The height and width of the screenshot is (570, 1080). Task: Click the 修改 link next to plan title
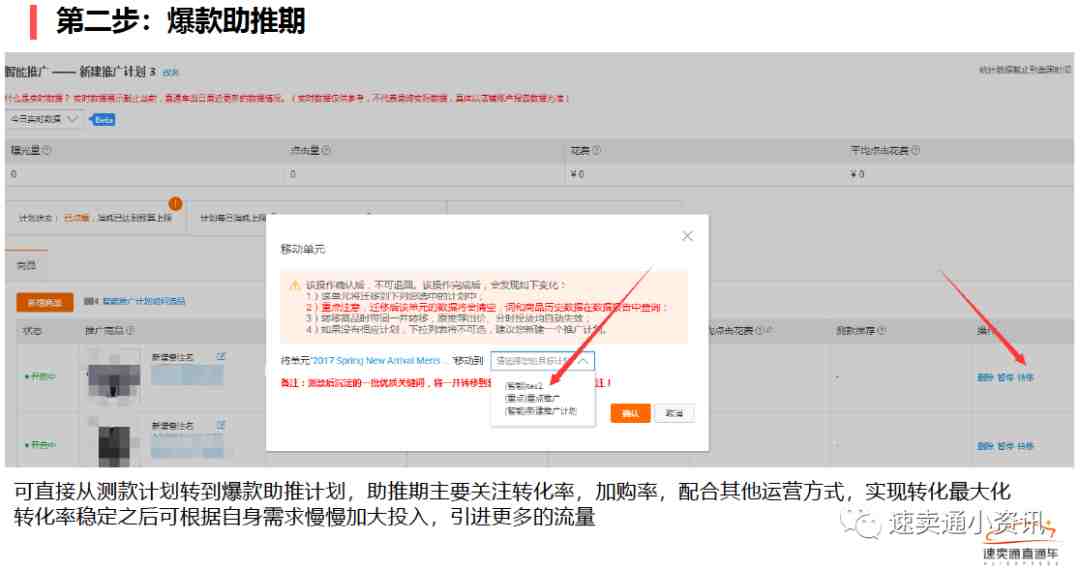pyautogui.click(x=171, y=73)
